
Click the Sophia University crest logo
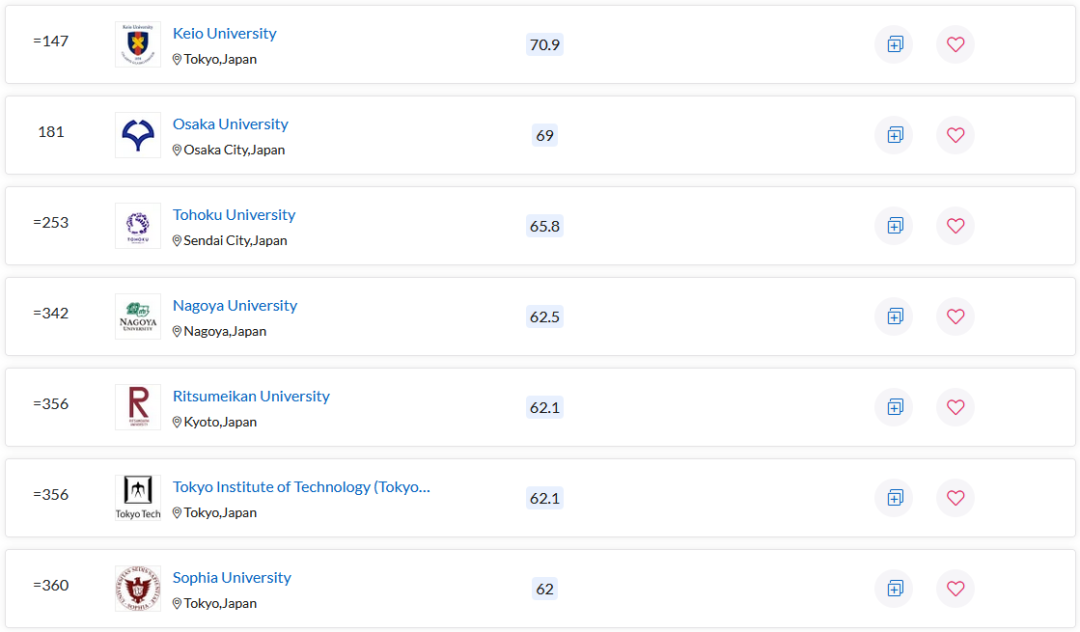[138, 588]
